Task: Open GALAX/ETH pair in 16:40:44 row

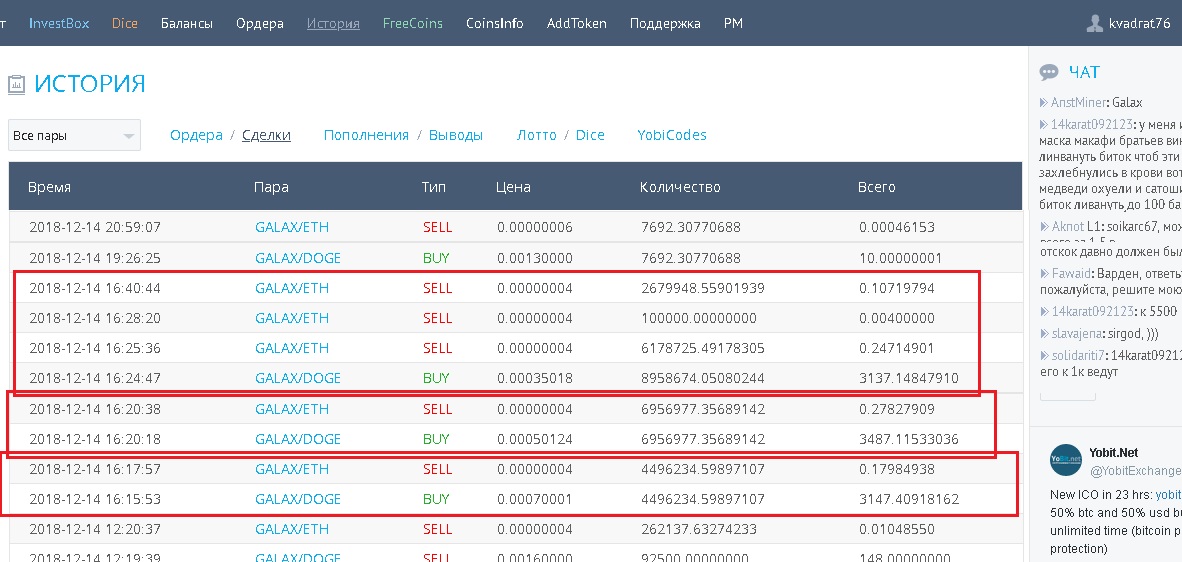Action: click(x=292, y=288)
